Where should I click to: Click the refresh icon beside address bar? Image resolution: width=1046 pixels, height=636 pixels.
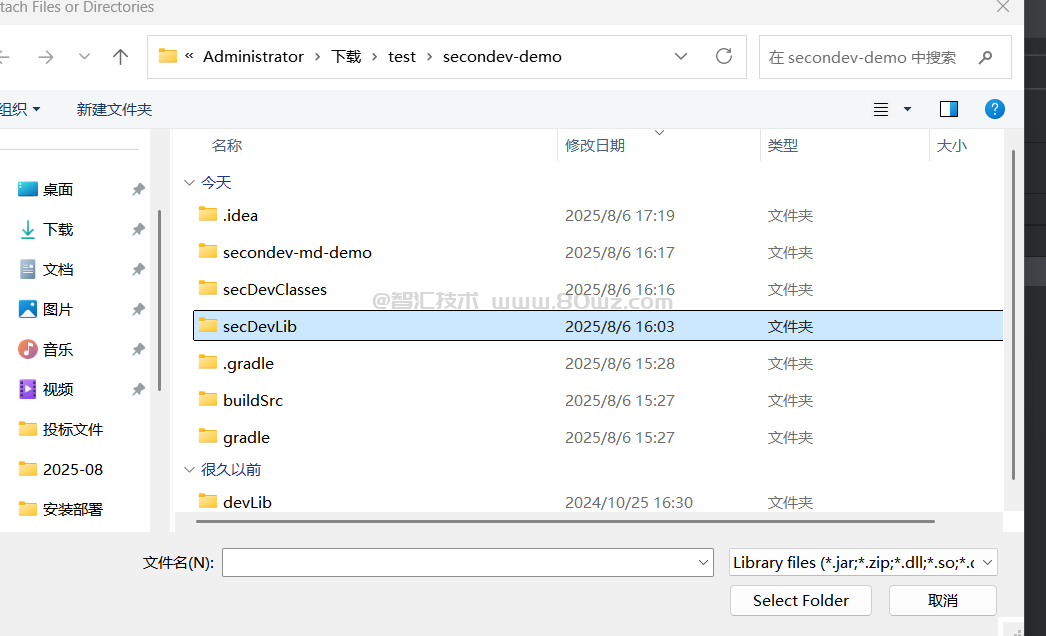click(x=724, y=57)
